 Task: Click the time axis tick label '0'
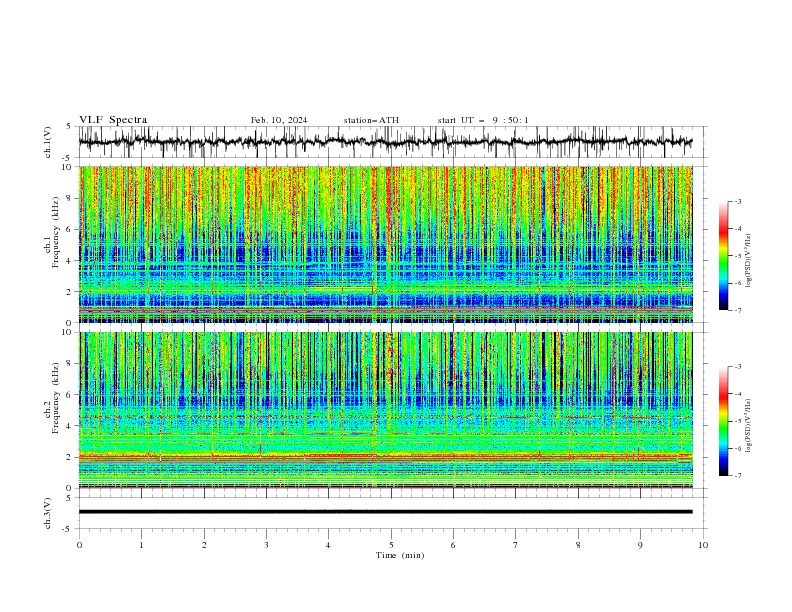pos(79,545)
